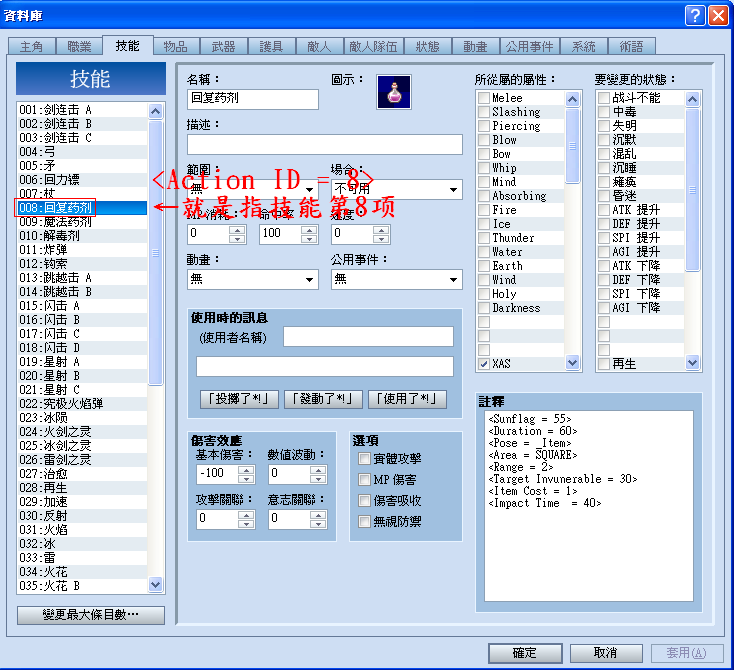Image resolution: width=734 pixels, height=670 pixels.
Task: Click the 「發動了*!」 message button
Action: 323,399
